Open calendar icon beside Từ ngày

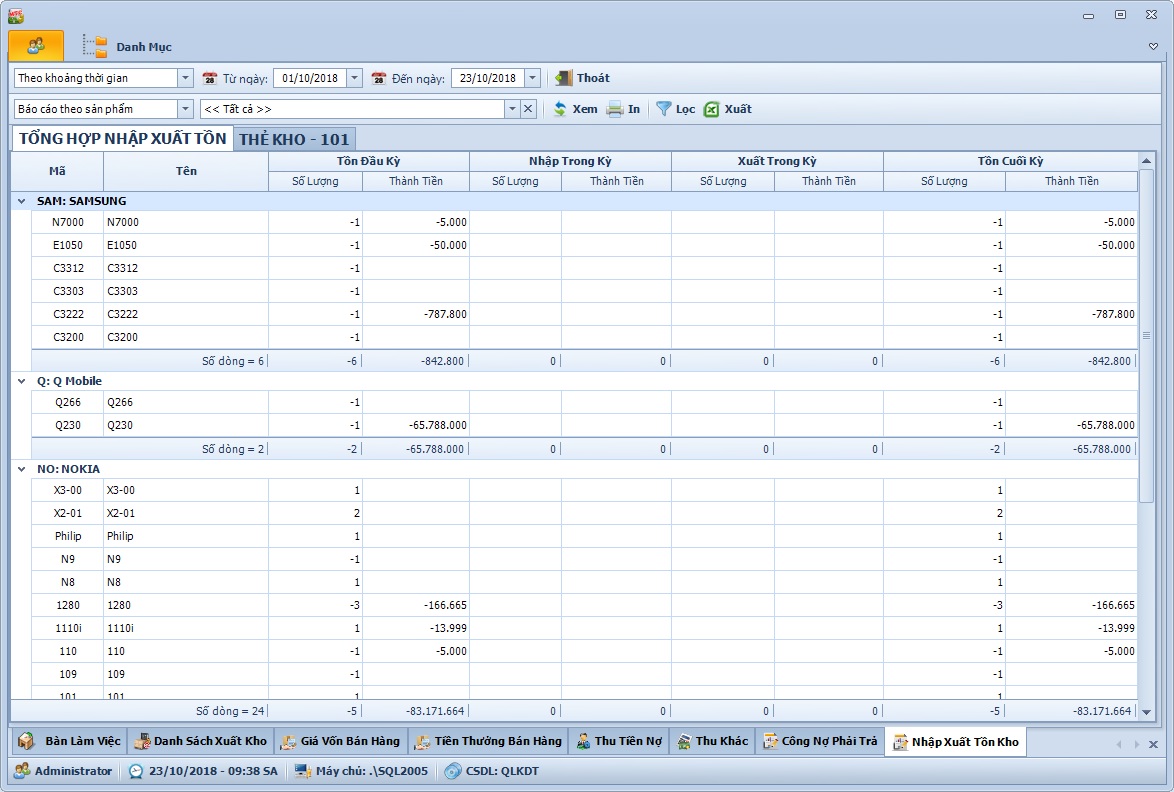click(210, 78)
